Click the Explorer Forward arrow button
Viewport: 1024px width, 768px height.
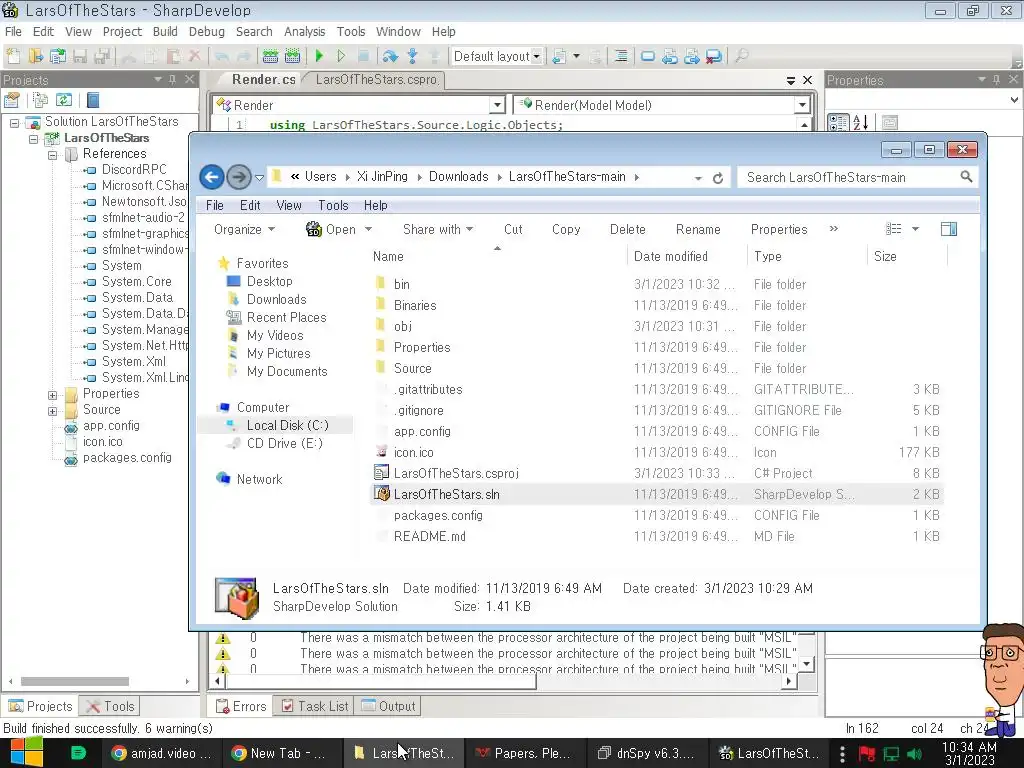click(x=239, y=177)
